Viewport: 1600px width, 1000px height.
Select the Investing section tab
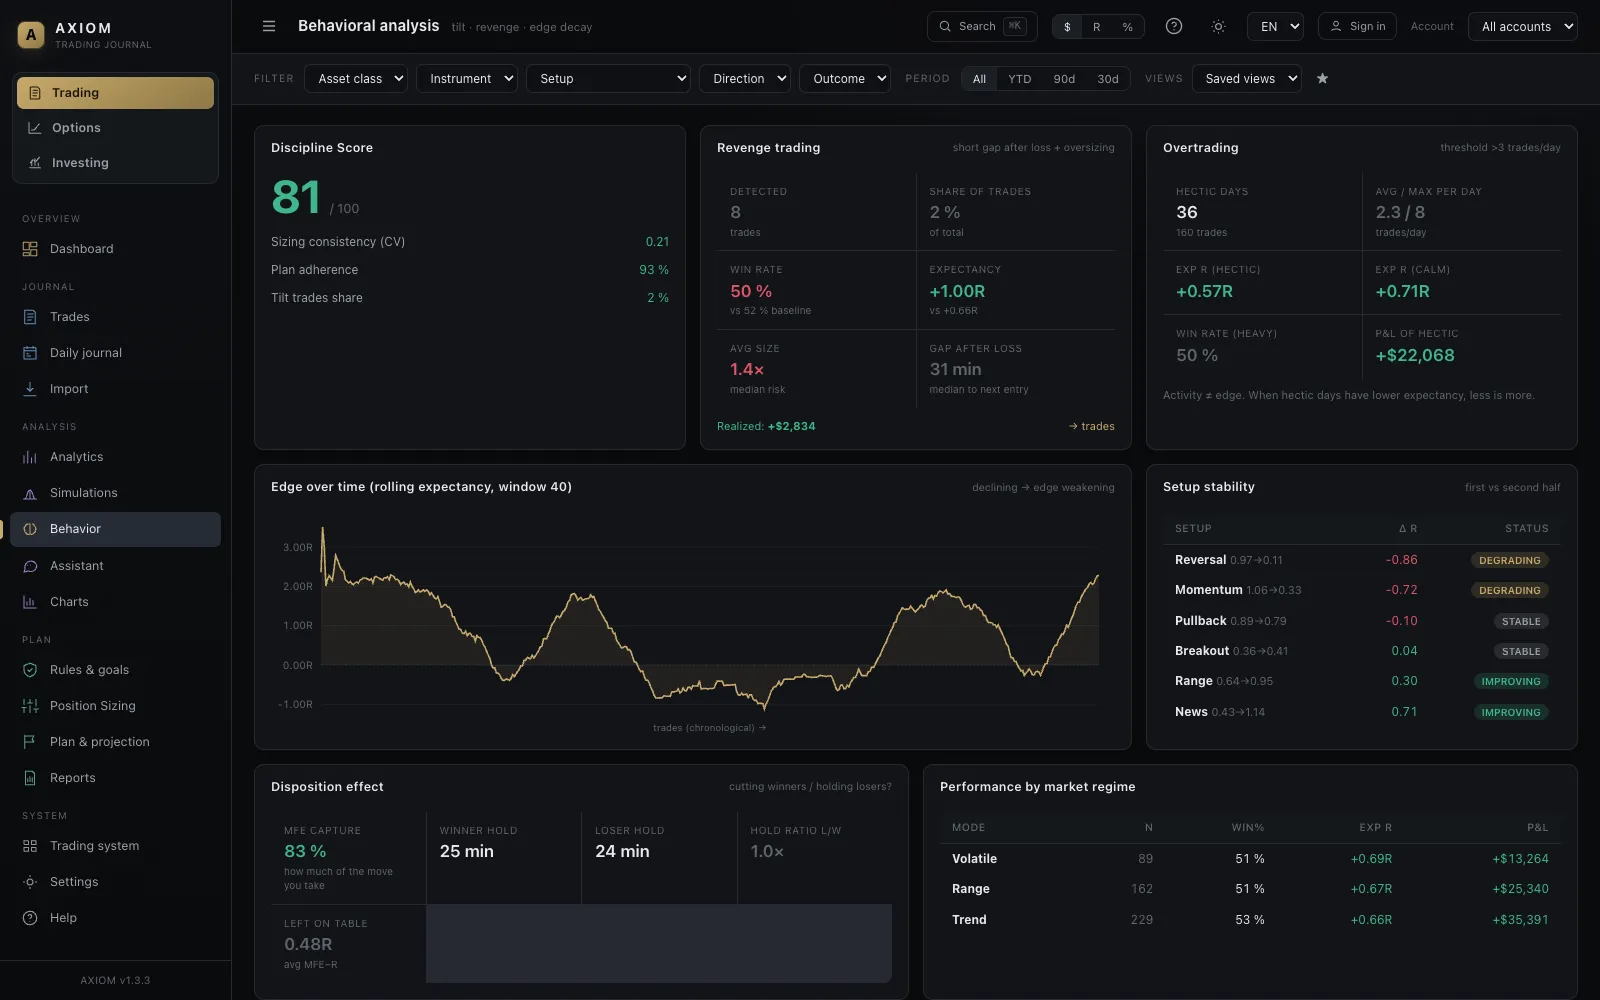[x=115, y=163]
